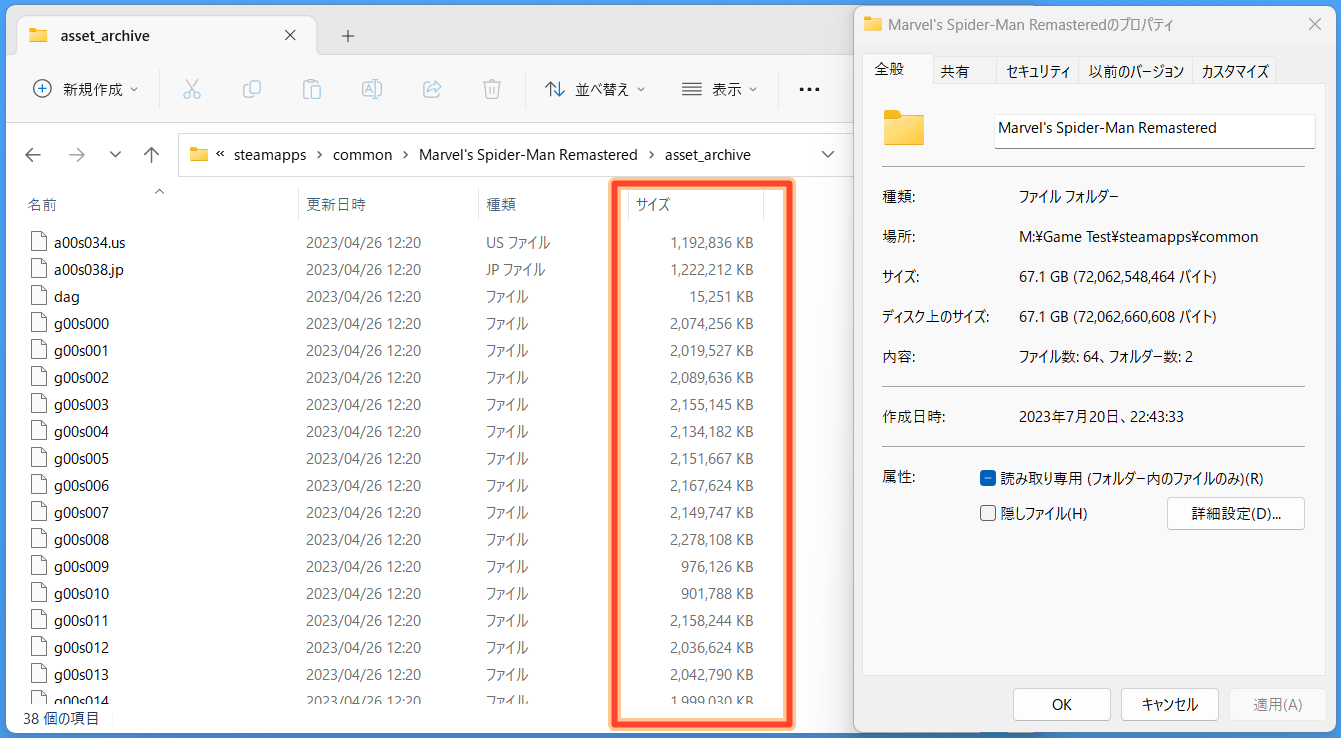Click the JP ファイル type cell
Viewport: 1341px width, 738px height.
click(515, 269)
